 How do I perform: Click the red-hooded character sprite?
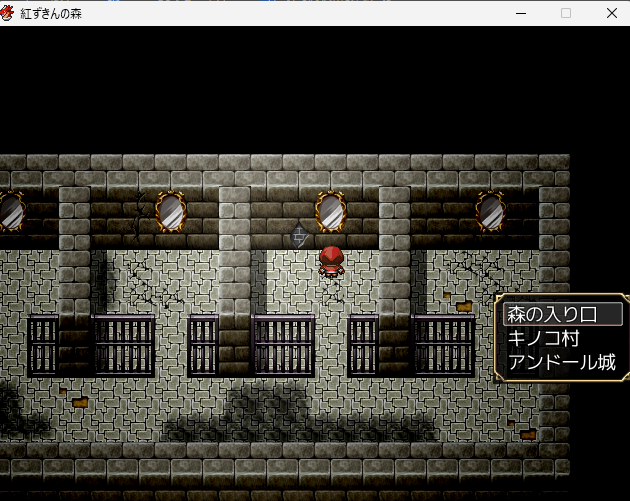coord(331,260)
